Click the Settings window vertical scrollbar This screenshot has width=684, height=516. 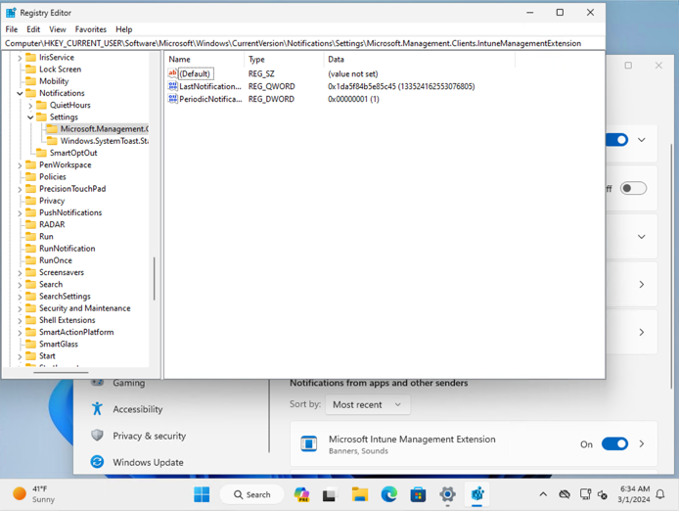click(671, 266)
